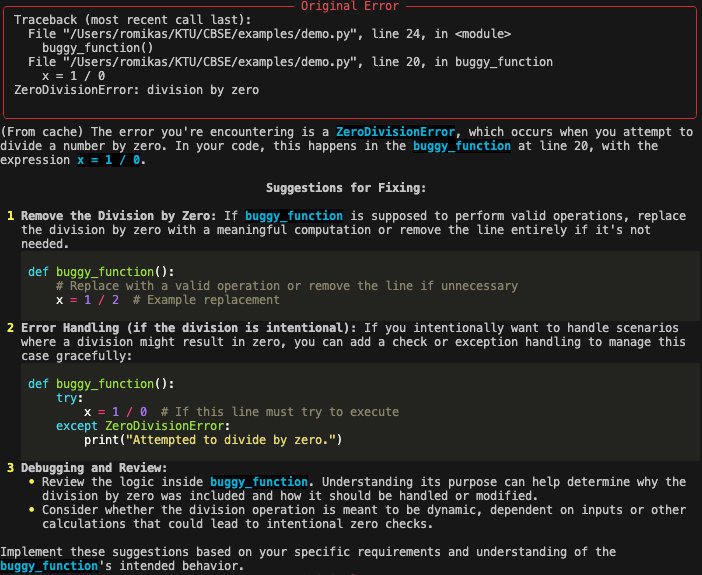Image resolution: width=702 pixels, height=575 pixels.
Task: Click "# If this line must try to execute" comment
Action: (x=280, y=412)
